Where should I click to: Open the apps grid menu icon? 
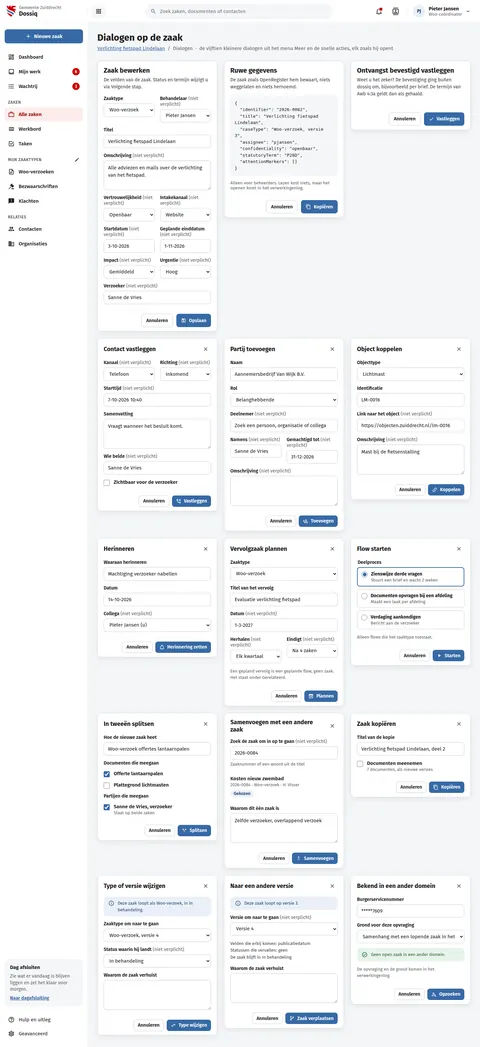[99, 11]
